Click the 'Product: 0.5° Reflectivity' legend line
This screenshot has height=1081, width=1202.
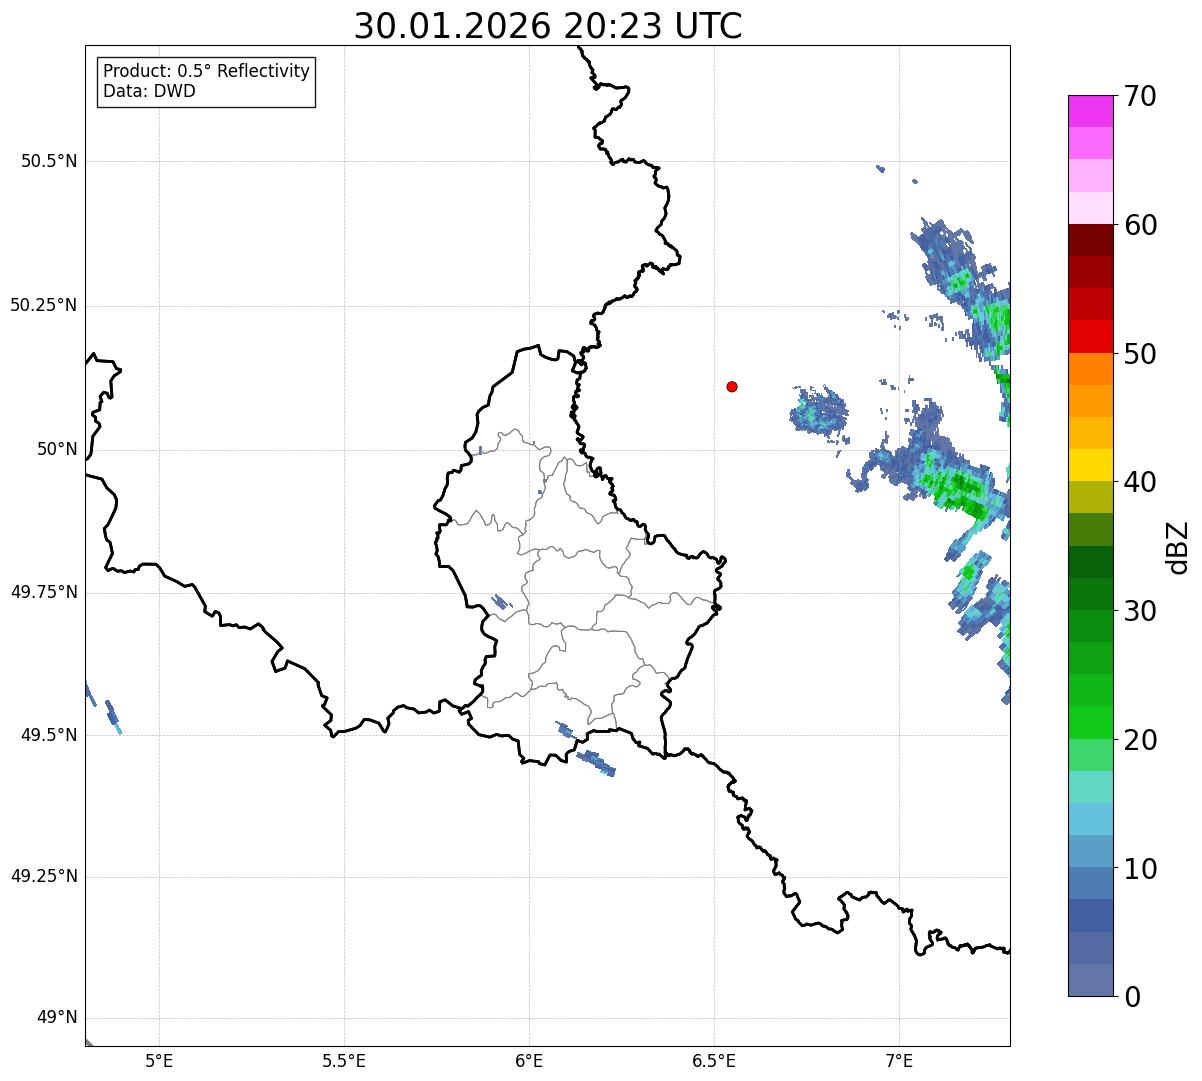206,72
